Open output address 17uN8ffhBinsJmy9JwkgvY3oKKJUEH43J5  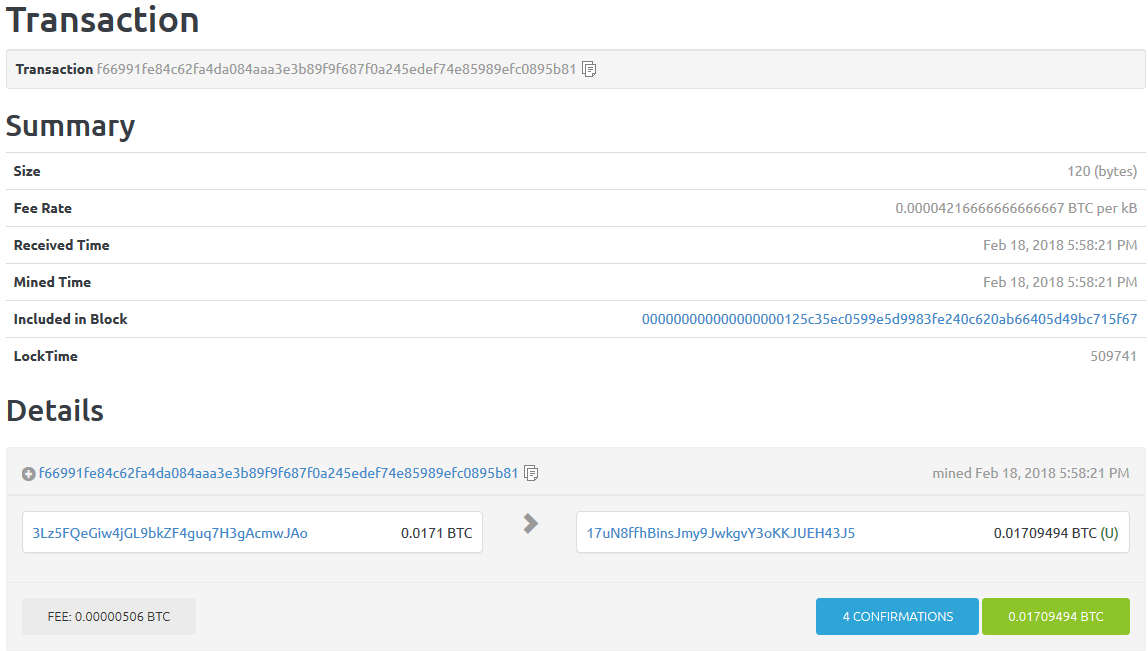(720, 533)
